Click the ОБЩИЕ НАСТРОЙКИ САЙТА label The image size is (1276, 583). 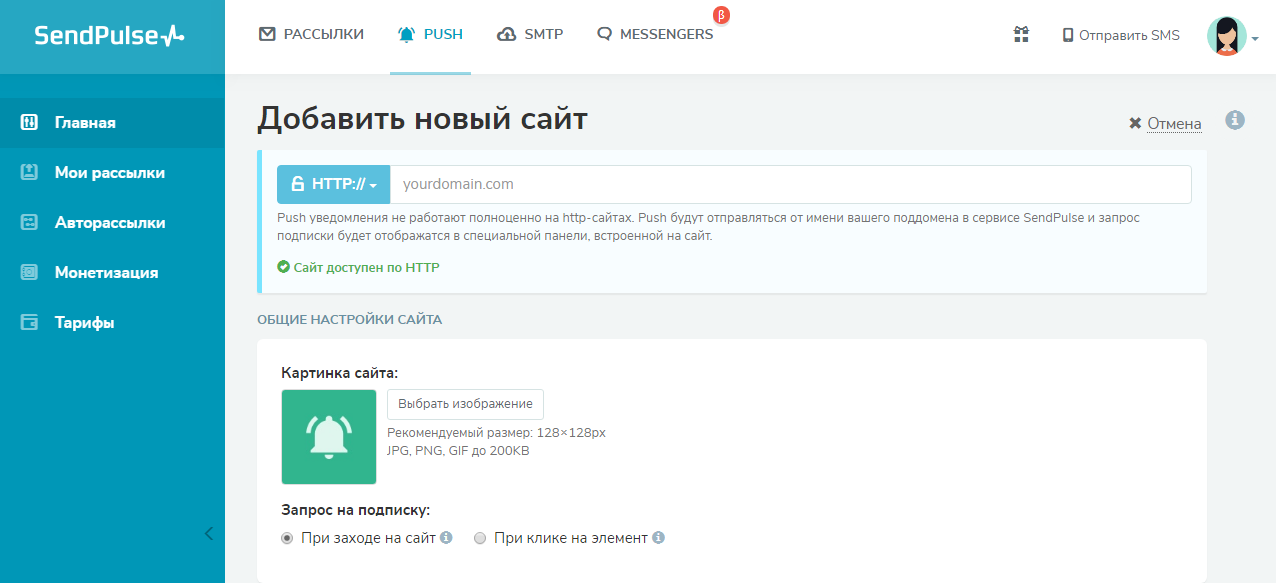click(349, 320)
